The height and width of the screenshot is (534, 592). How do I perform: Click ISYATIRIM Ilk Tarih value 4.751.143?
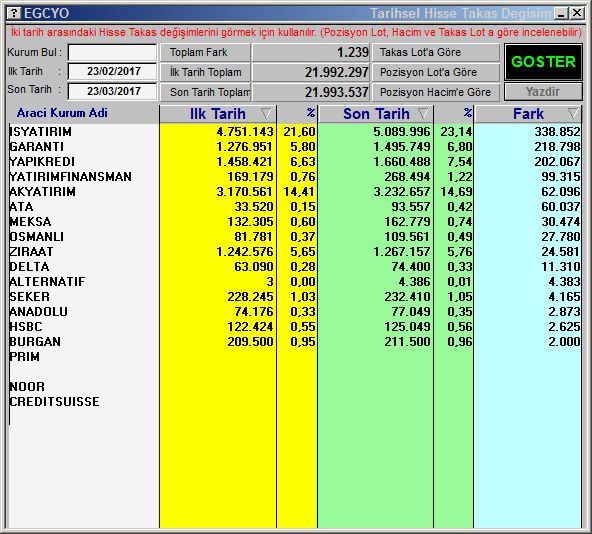click(x=245, y=132)
